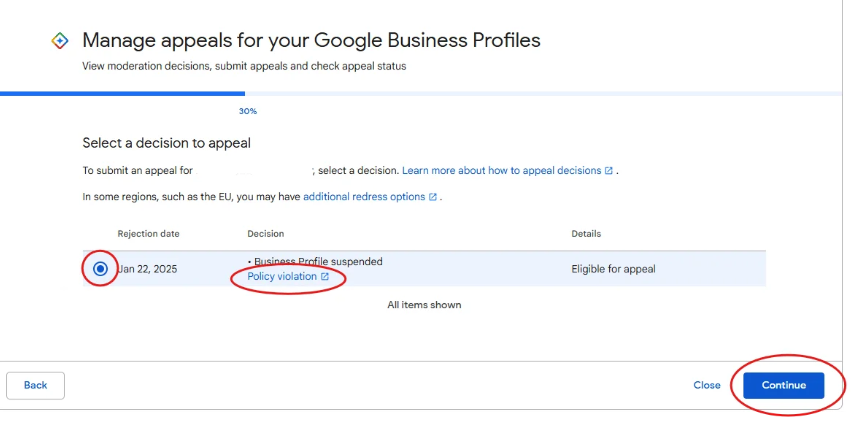851x423 pixels.
Task: Click external link icon after redress options
Action: pyautogui.click(x=433, y=197)
